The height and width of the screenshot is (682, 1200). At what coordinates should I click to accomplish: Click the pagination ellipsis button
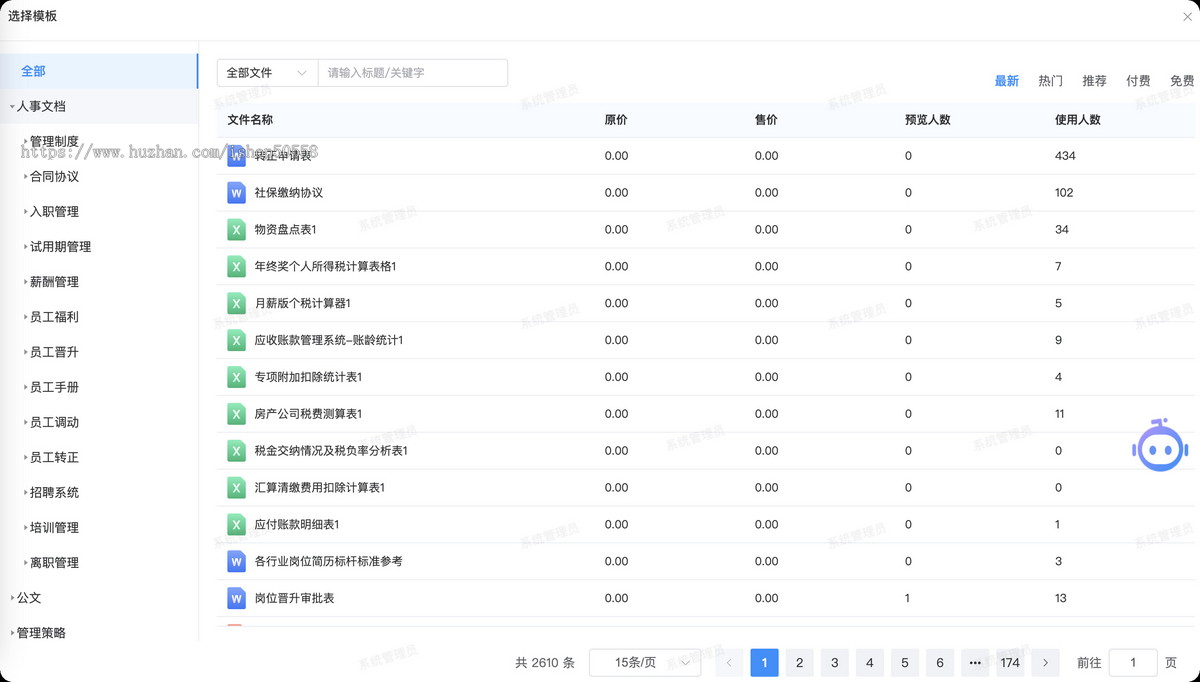pos(975,663)
